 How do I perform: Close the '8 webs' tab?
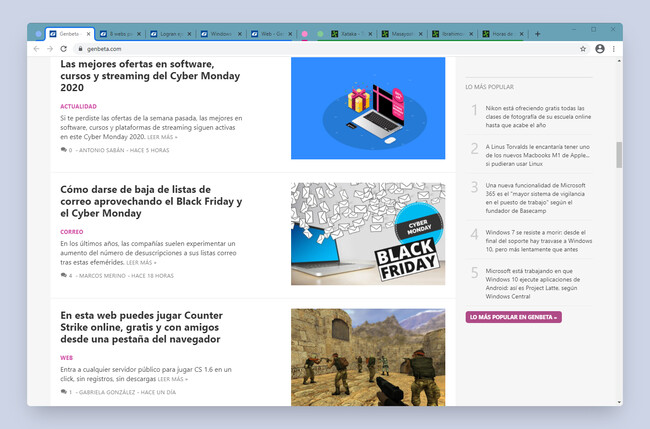point(139,34)
